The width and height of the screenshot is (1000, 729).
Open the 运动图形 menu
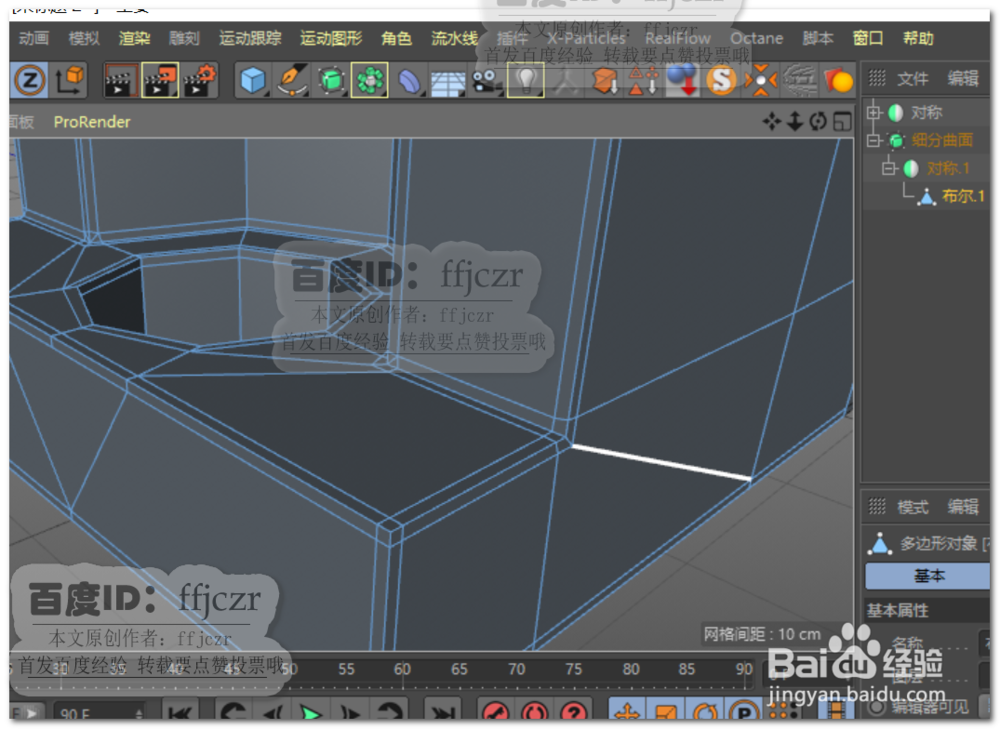point(331,38)
